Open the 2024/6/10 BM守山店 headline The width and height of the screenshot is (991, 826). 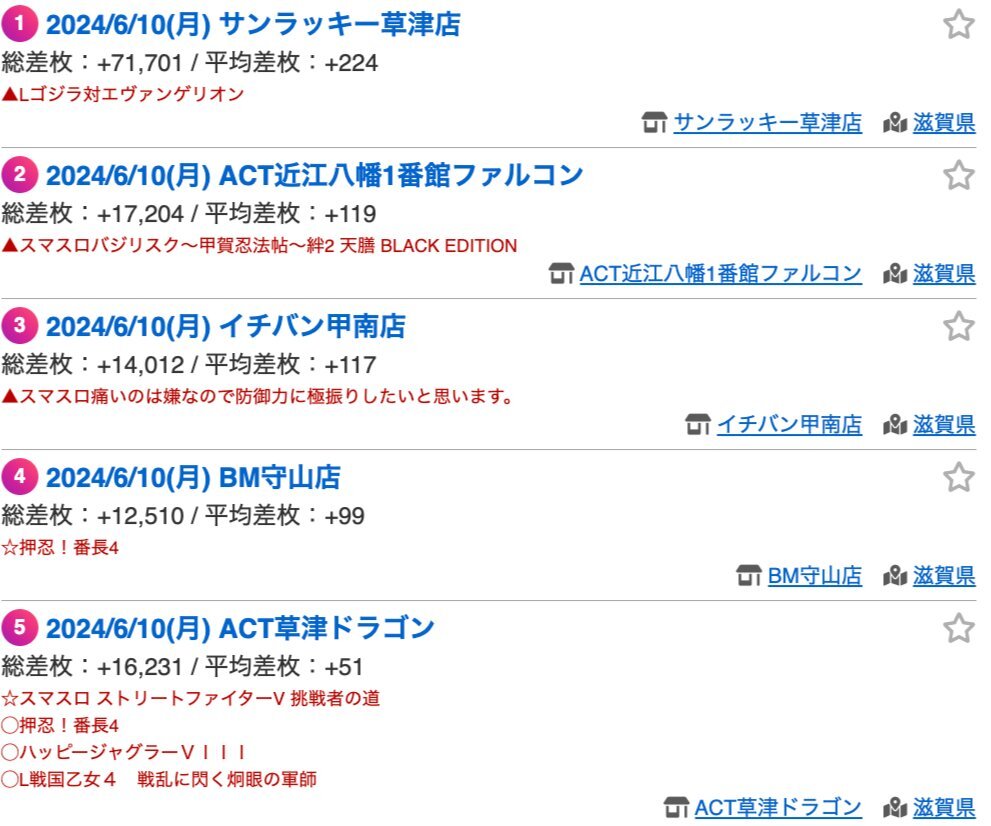193,478
